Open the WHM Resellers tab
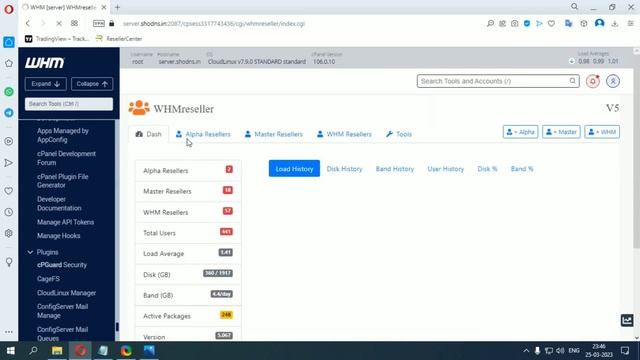640x360 pixels. (344, 134)
